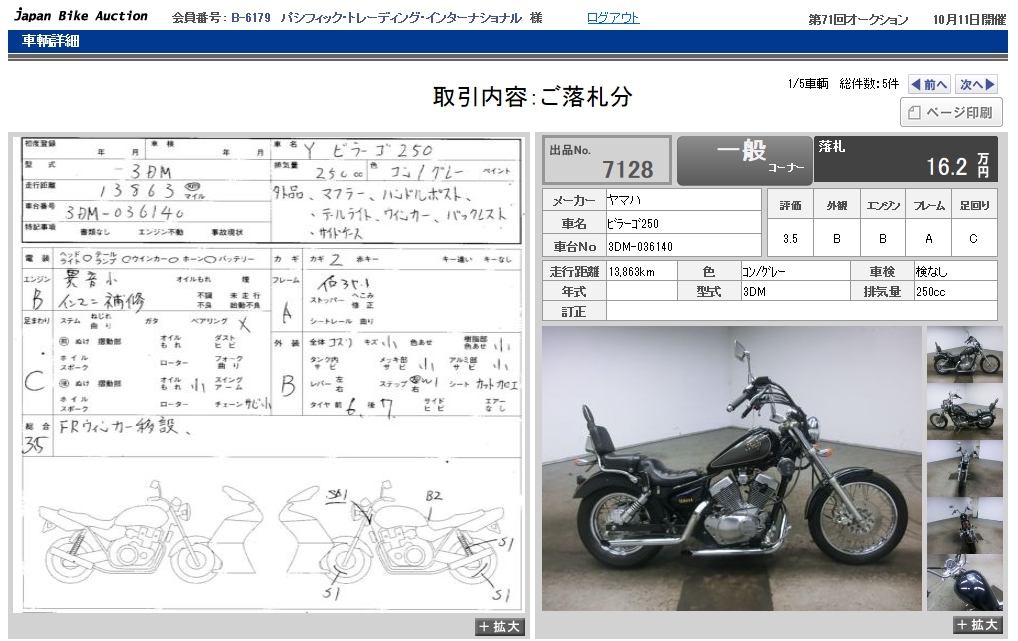
Task: Click the 1/5車輌 counter text
Action: click(x=808, y=84)
